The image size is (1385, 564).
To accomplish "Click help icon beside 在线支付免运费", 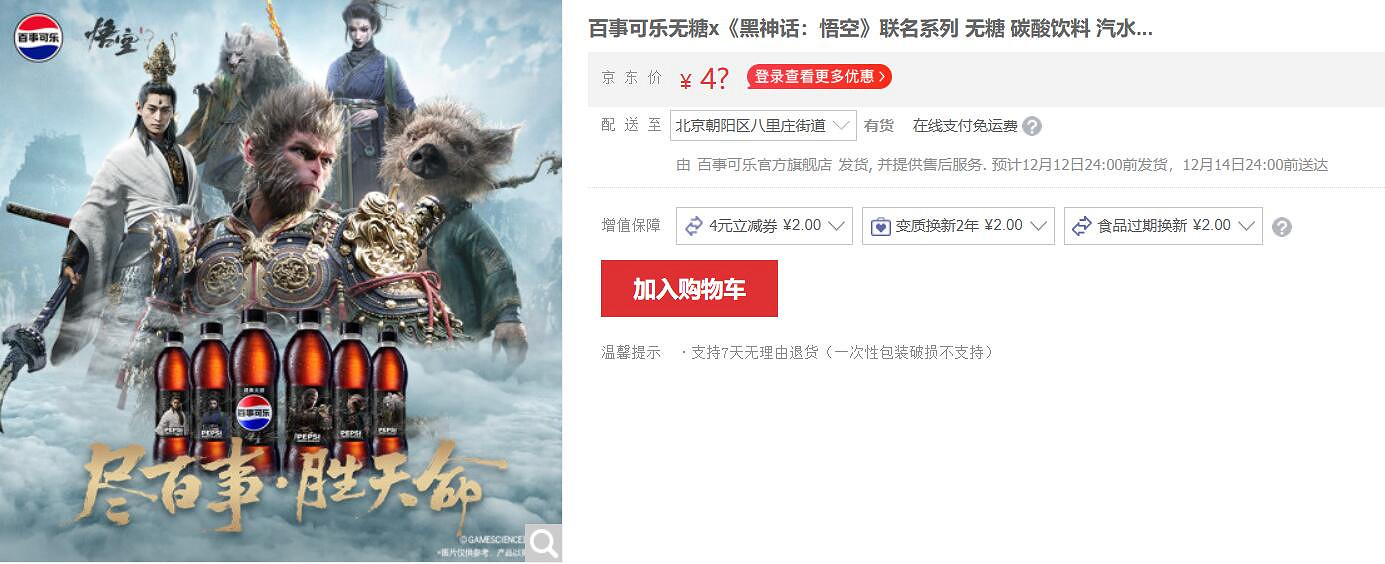I will click(1032, 126).
